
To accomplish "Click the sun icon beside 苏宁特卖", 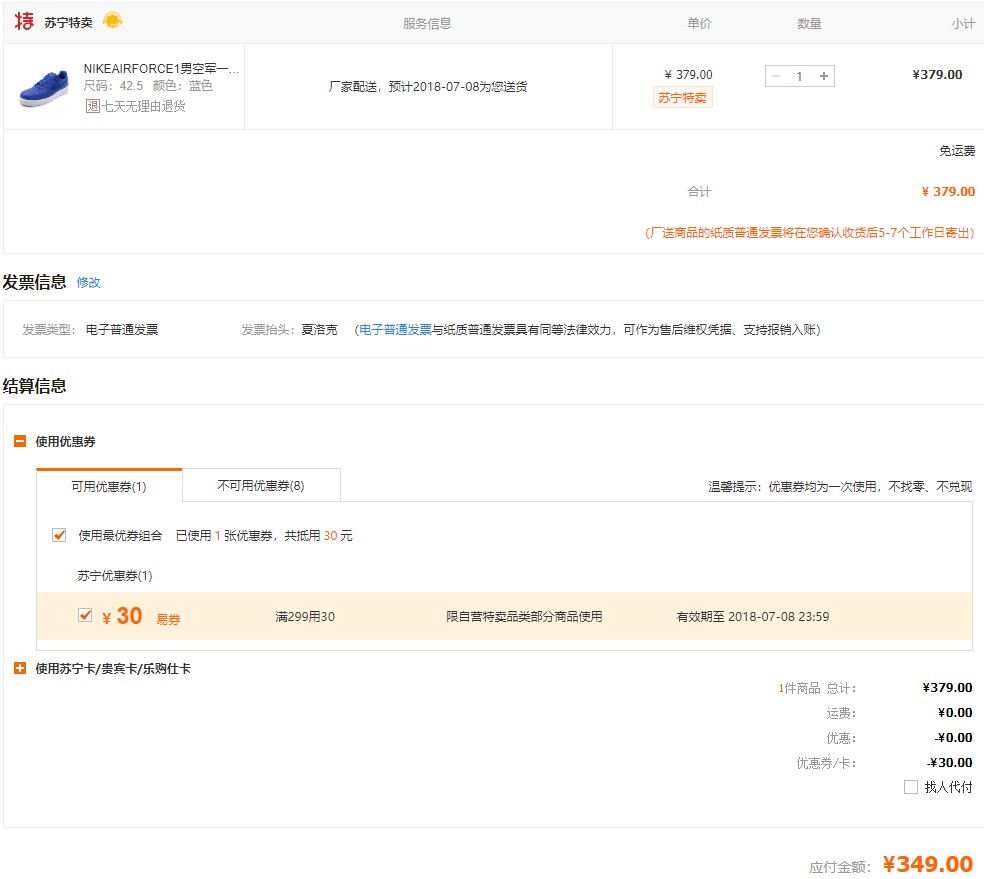I will coord(113,20).
